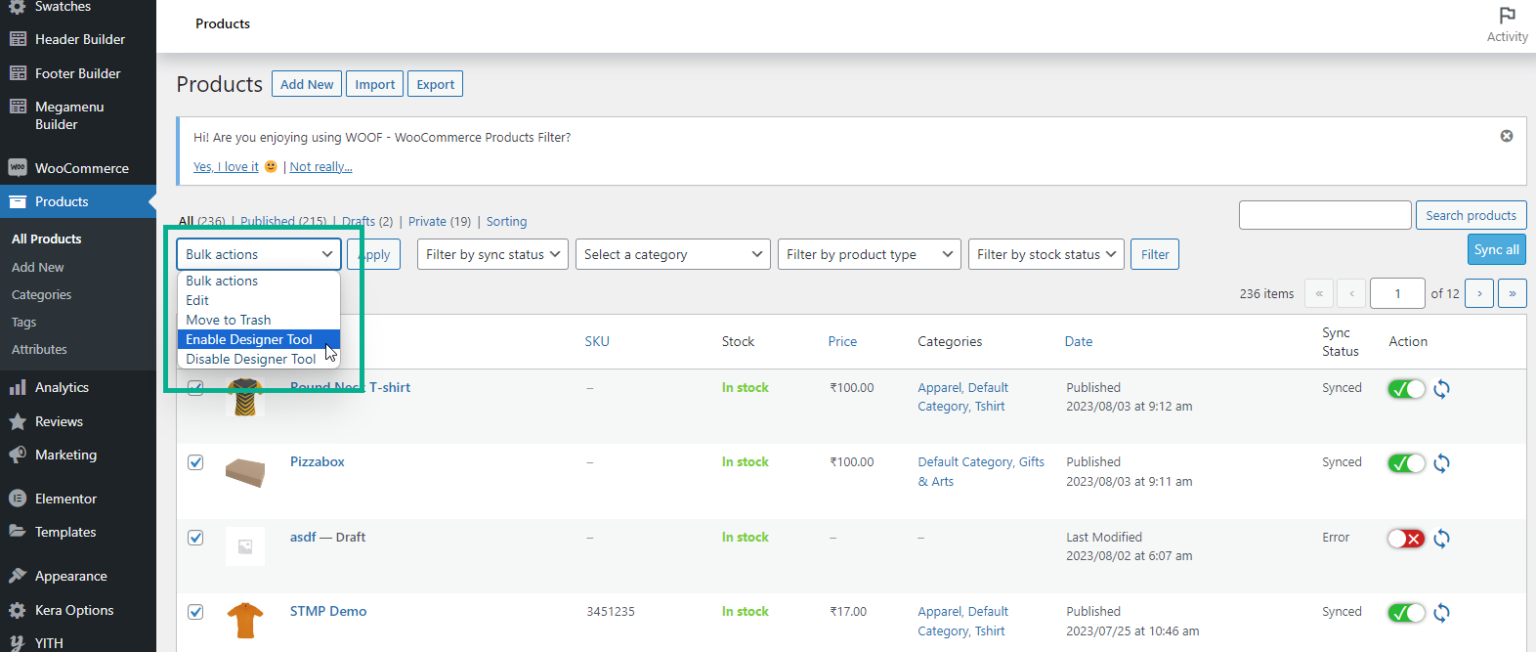The image size is (1536, 652).
Task: Click the Sync all button
Action: (x=1496, y=249)
